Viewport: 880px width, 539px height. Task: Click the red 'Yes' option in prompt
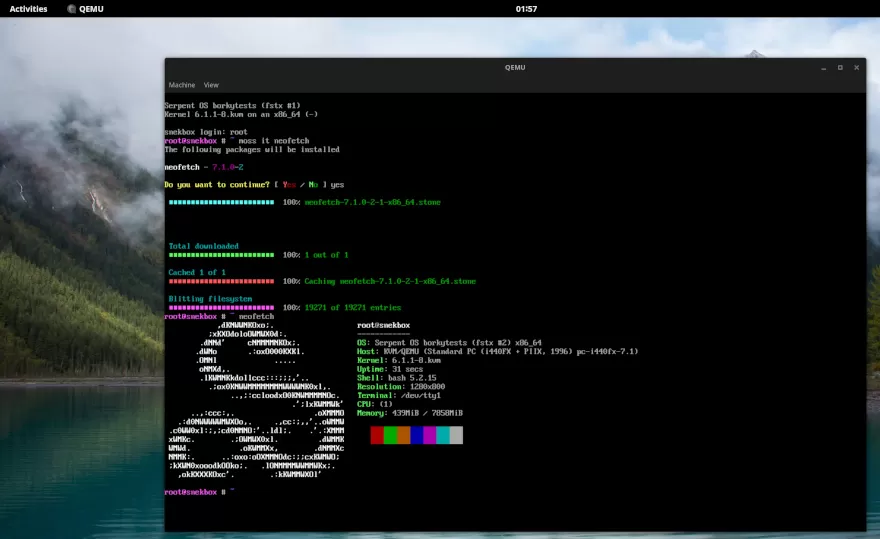[x=289, y=185]
